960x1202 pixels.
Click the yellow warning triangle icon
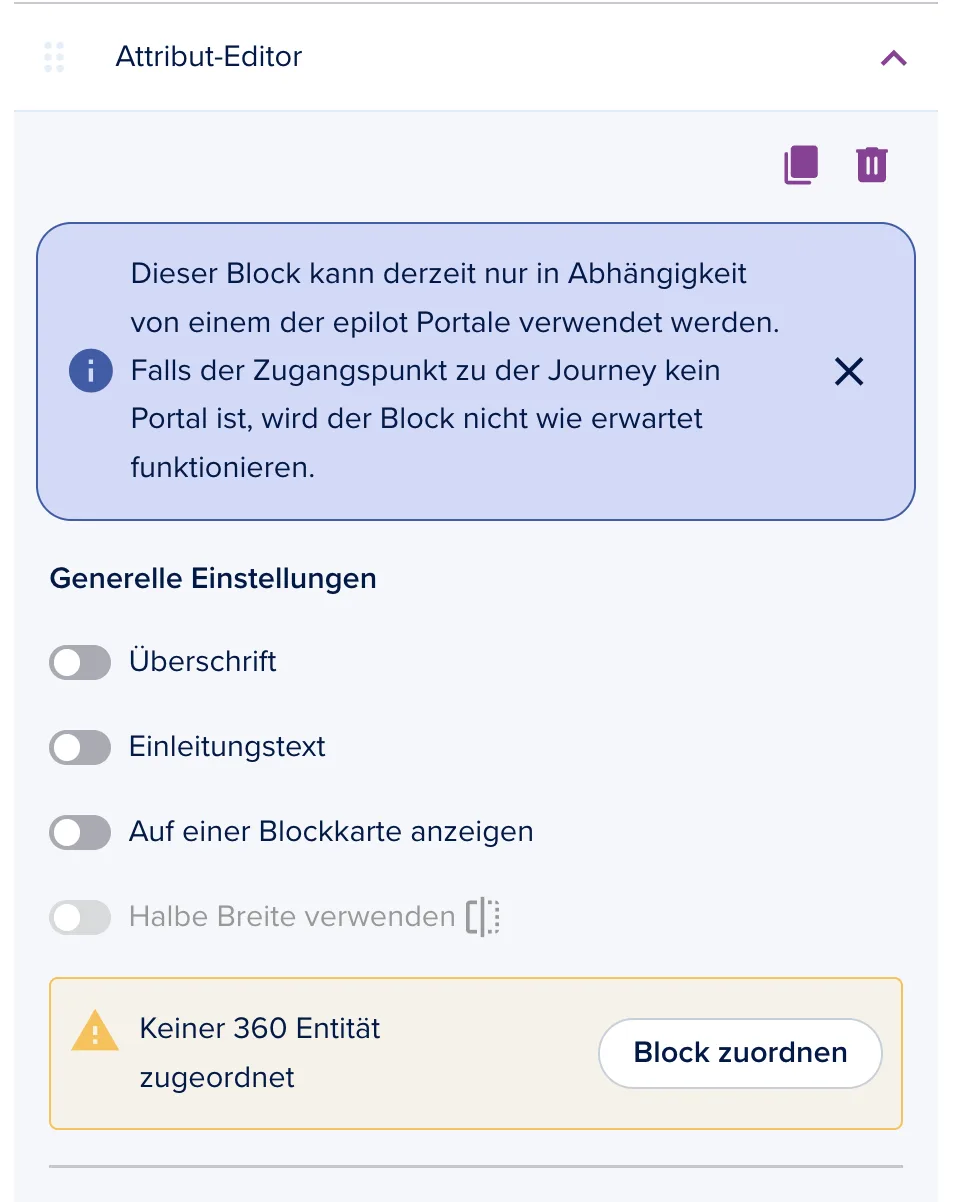pos(96,1030)
